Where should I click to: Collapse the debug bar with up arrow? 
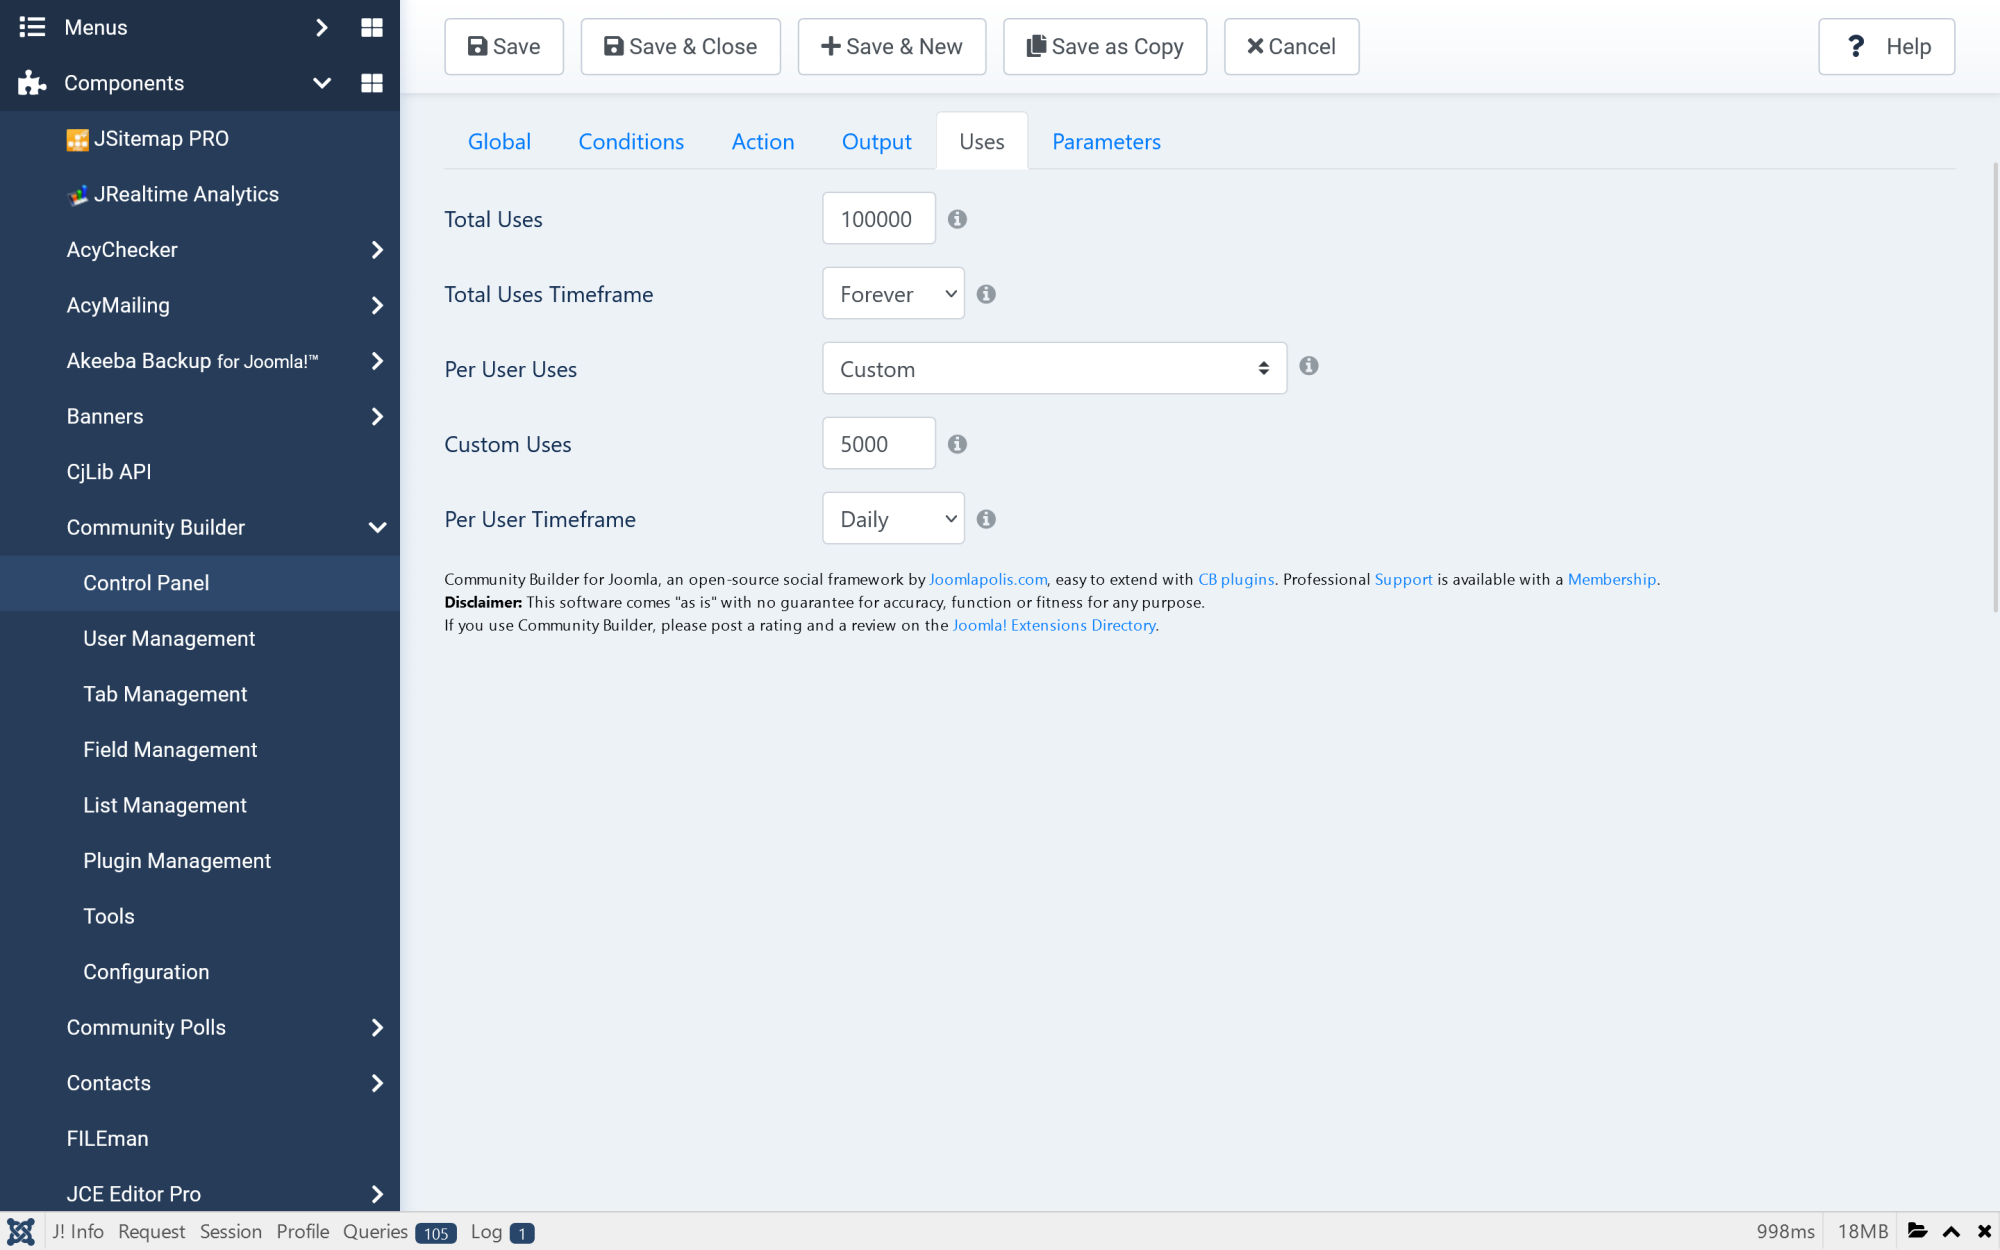[1951, 1232]
